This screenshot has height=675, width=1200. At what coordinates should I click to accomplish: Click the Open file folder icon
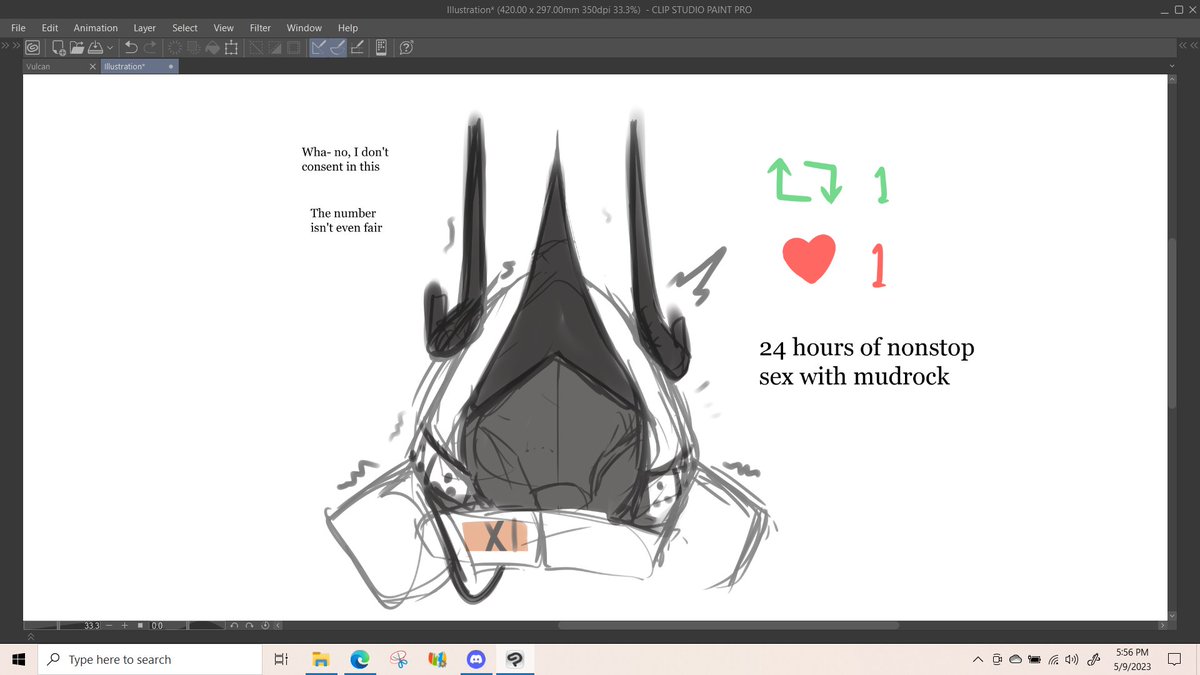[x=77, y=47]
